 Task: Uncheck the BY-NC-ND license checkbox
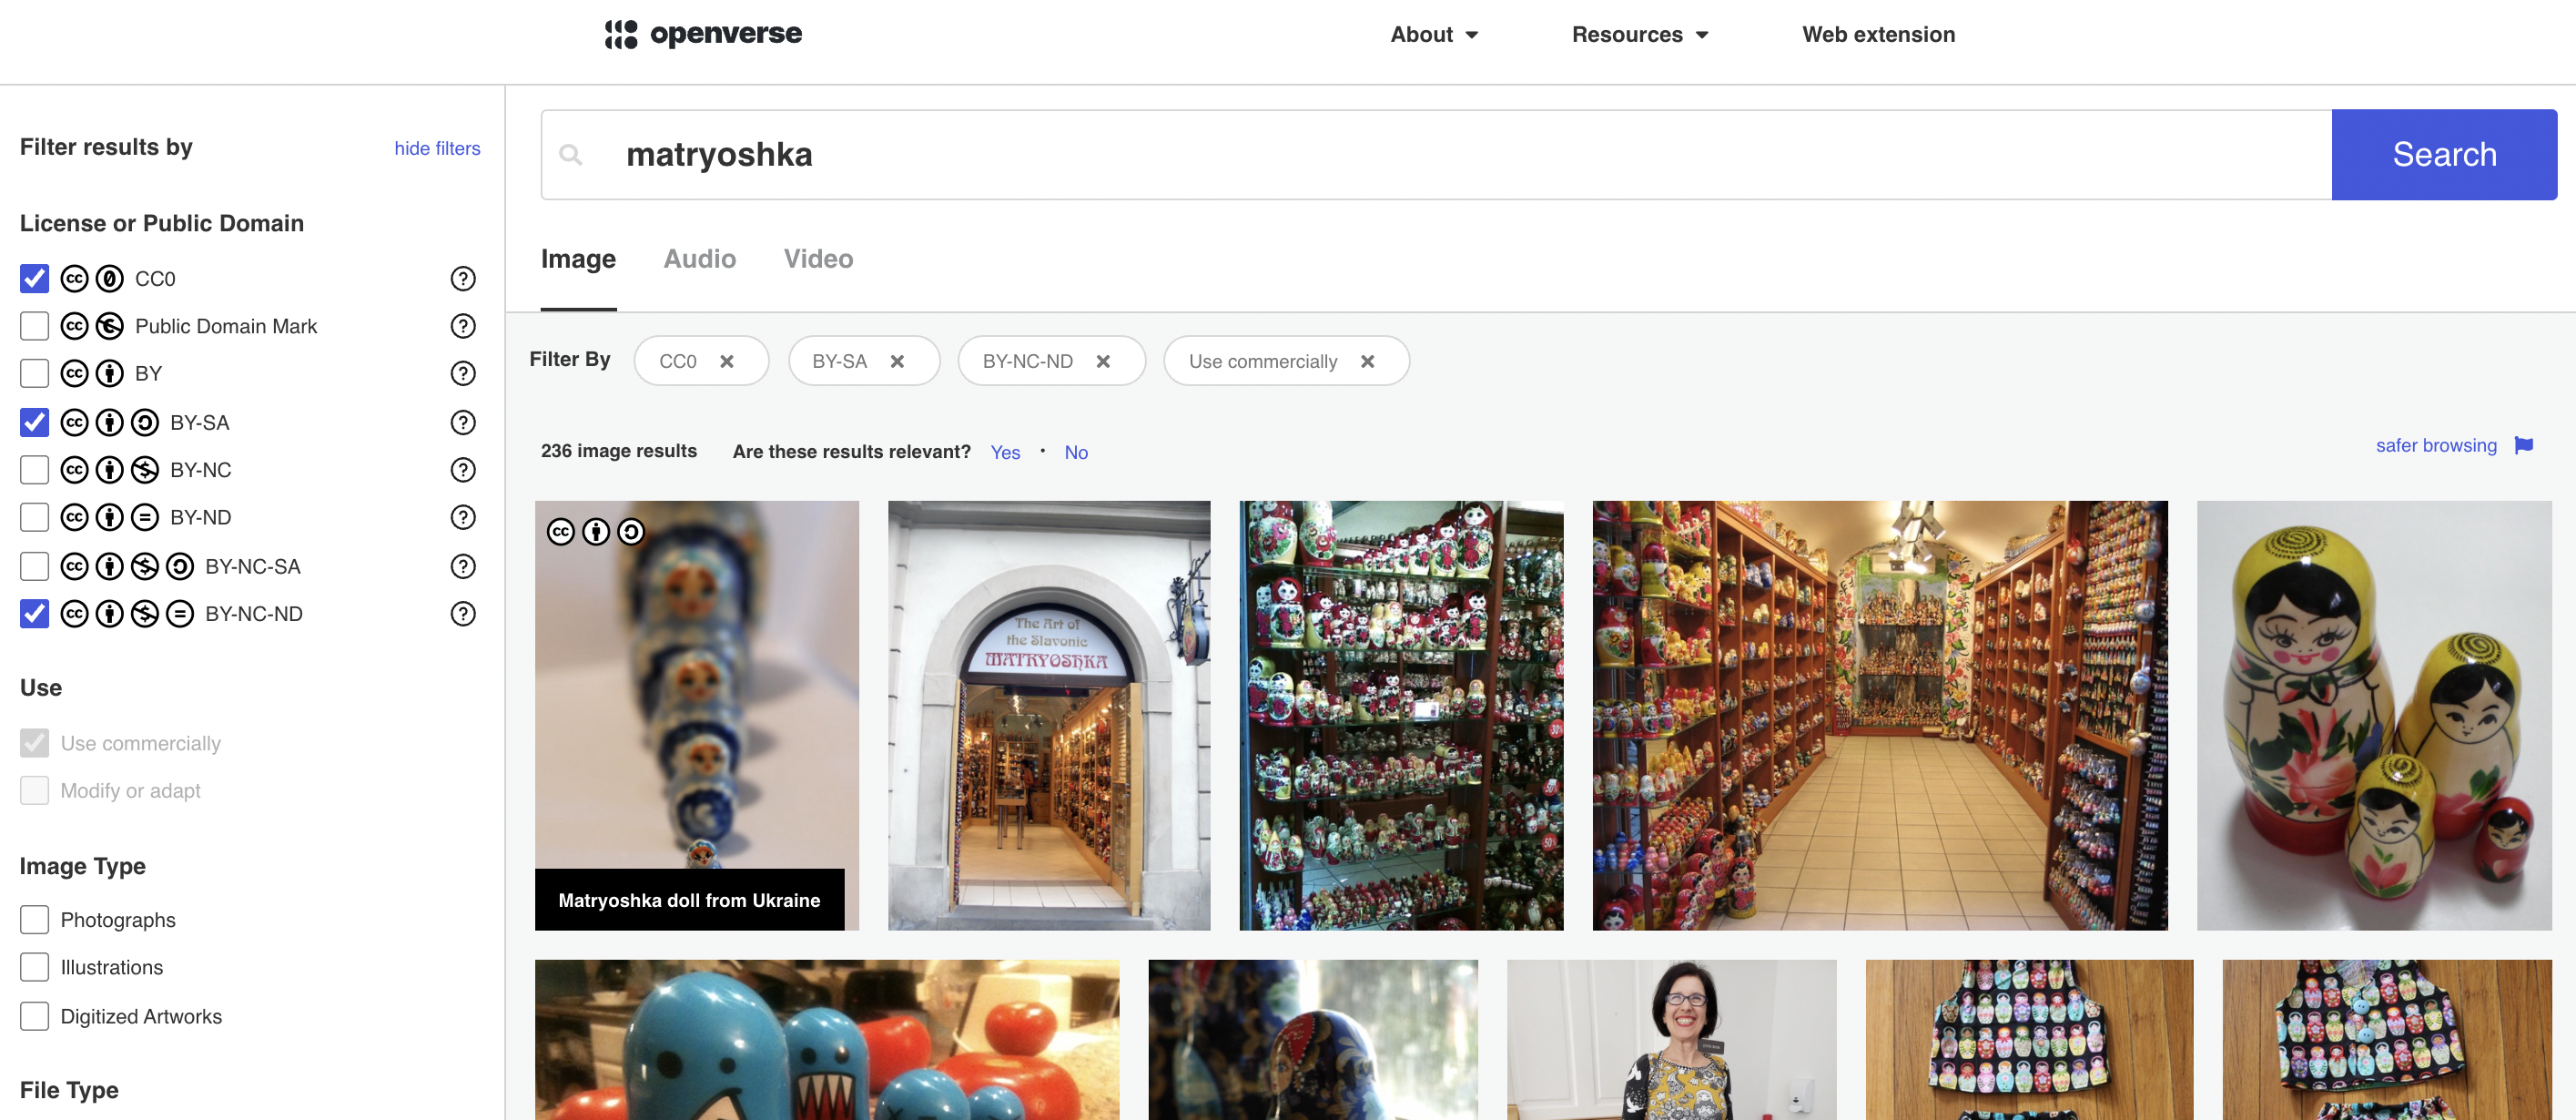tap(34, 613)
